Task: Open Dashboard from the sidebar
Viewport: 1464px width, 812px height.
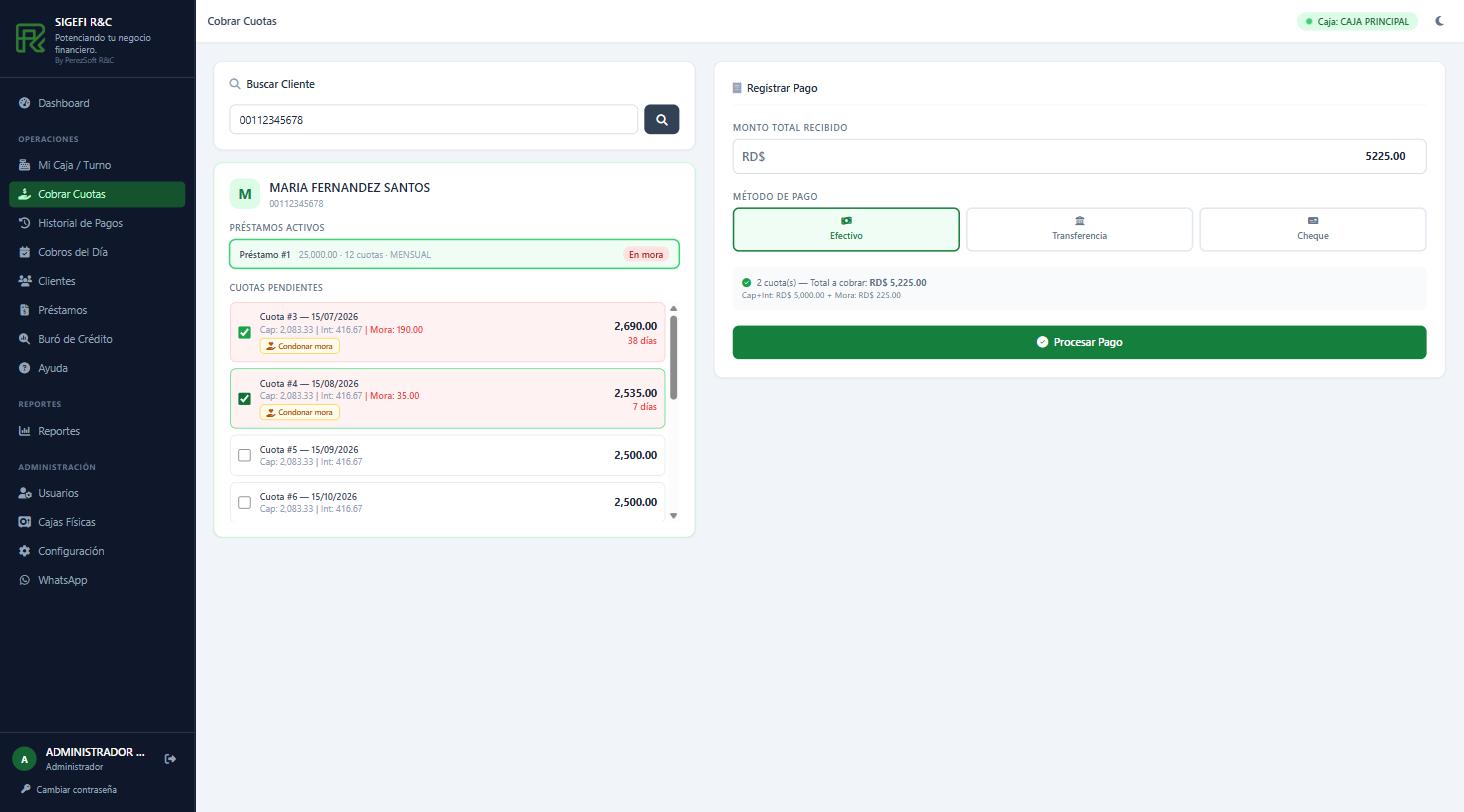Action: tap(97, 103)
